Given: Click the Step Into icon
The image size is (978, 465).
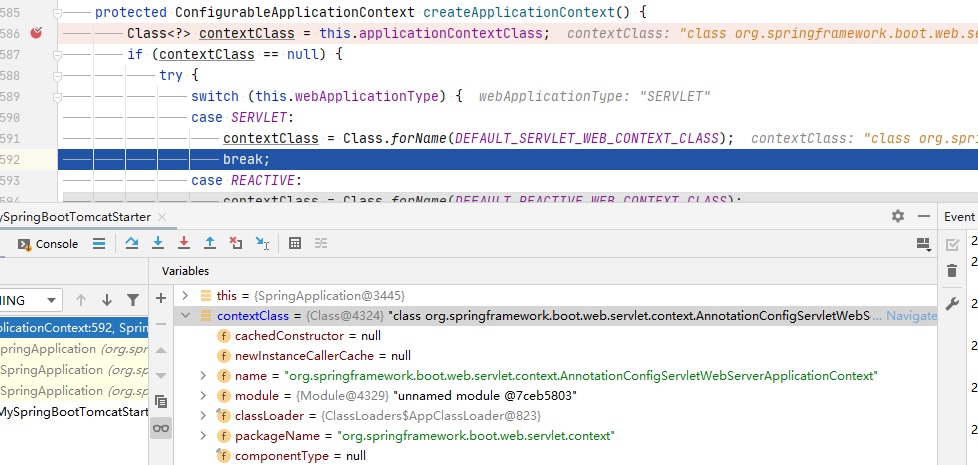Looking at the screenshot, I should tap(158, 244).
